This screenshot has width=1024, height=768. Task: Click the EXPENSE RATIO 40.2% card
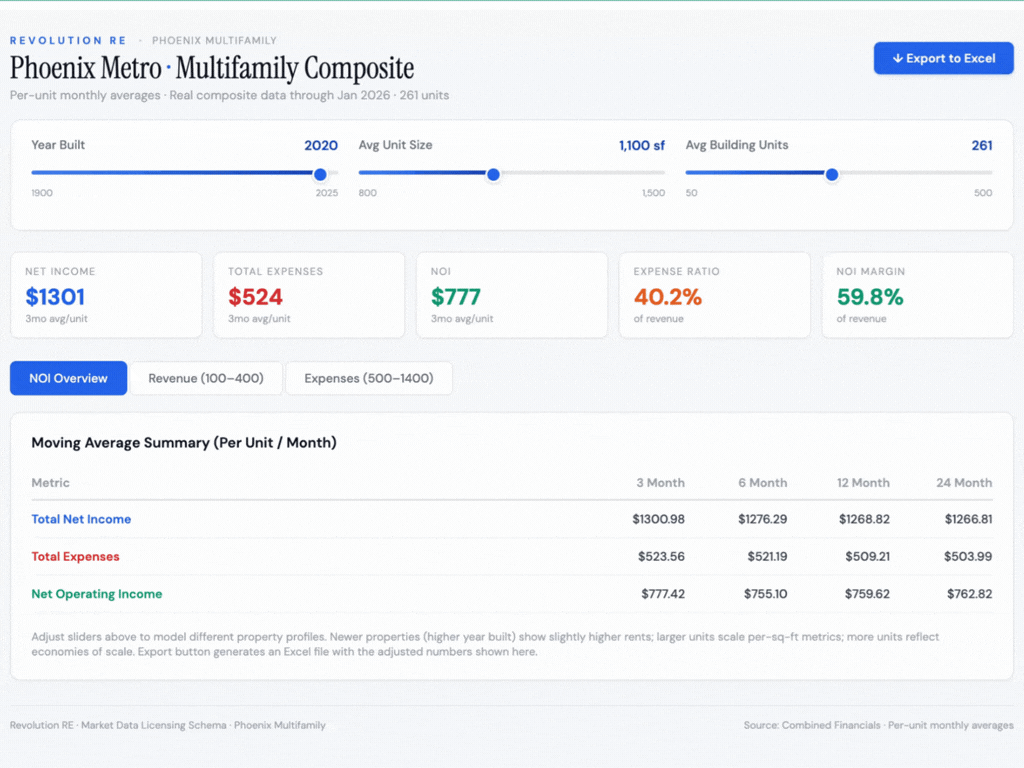pos(714,295)
